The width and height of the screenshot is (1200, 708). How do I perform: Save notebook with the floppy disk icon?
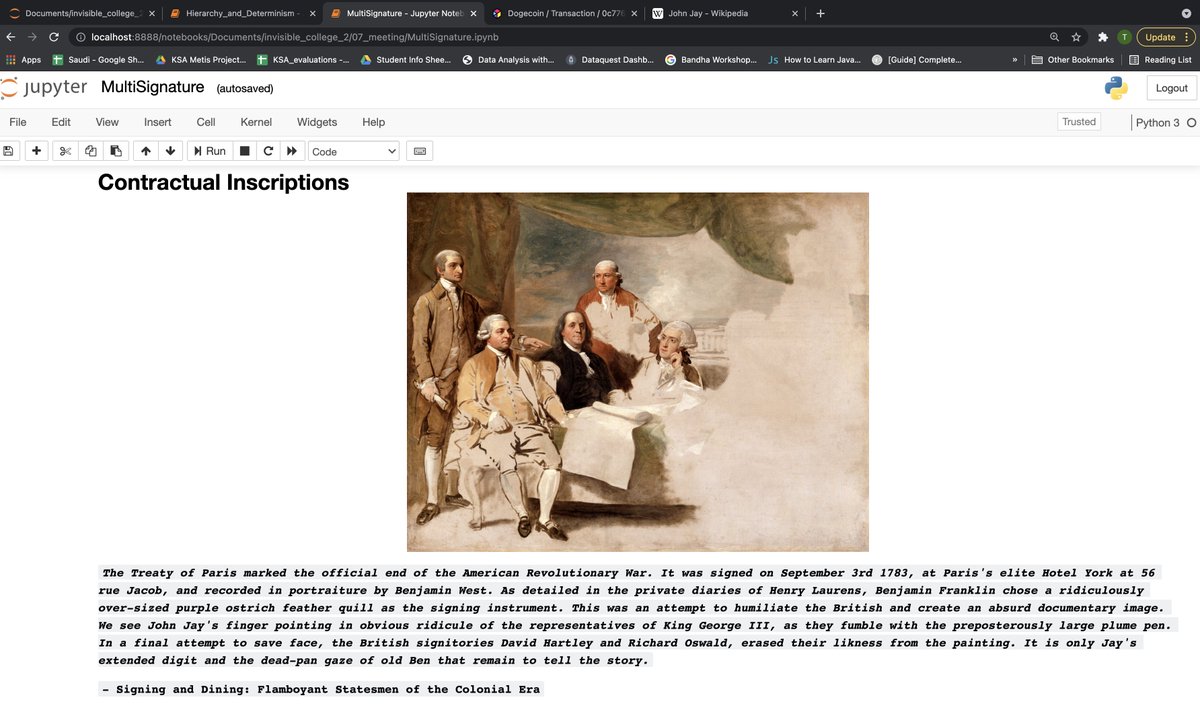pyautogui.click(x=9, y=151)
